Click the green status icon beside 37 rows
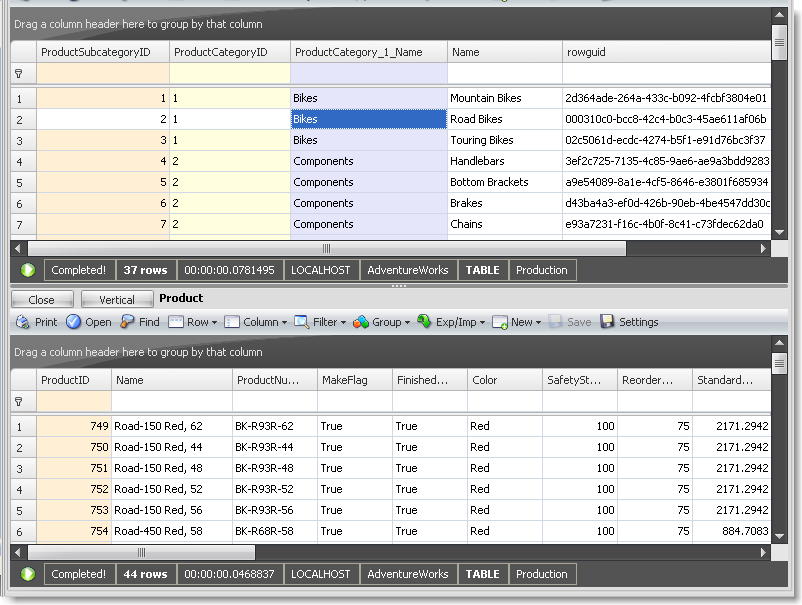The image size is (802, 605). tap(28, 270)
